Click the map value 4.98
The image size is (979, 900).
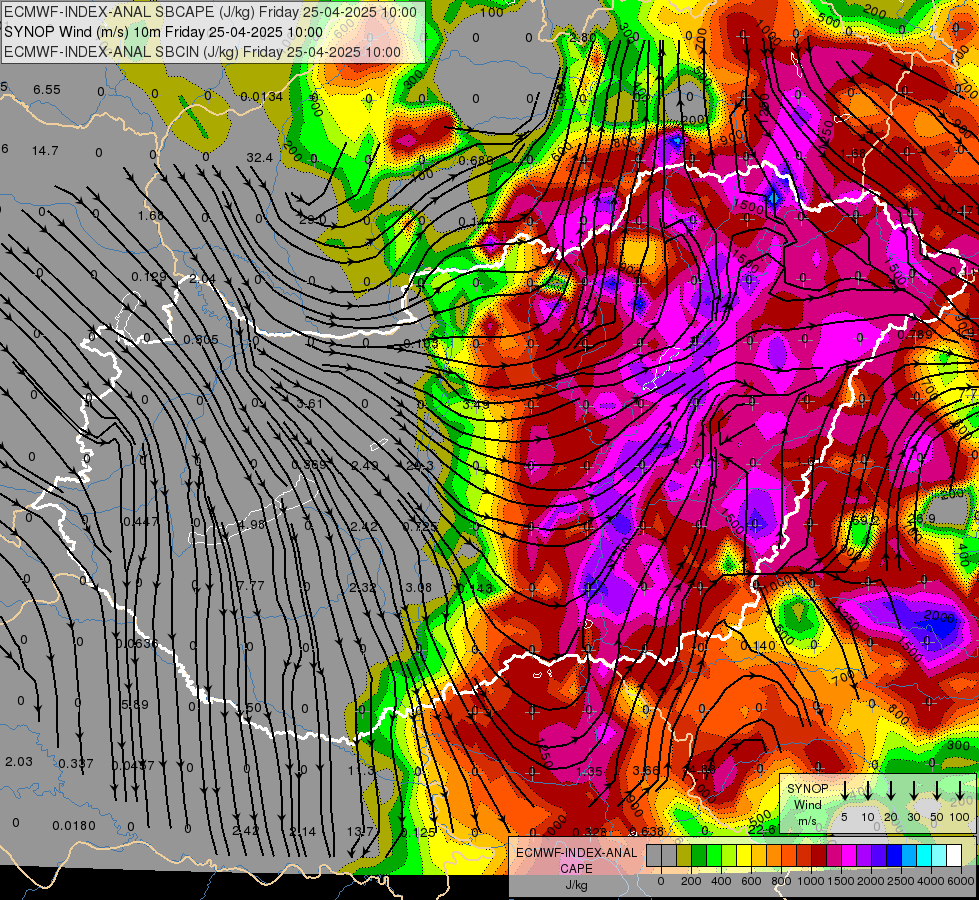click(x=252, y=525)
